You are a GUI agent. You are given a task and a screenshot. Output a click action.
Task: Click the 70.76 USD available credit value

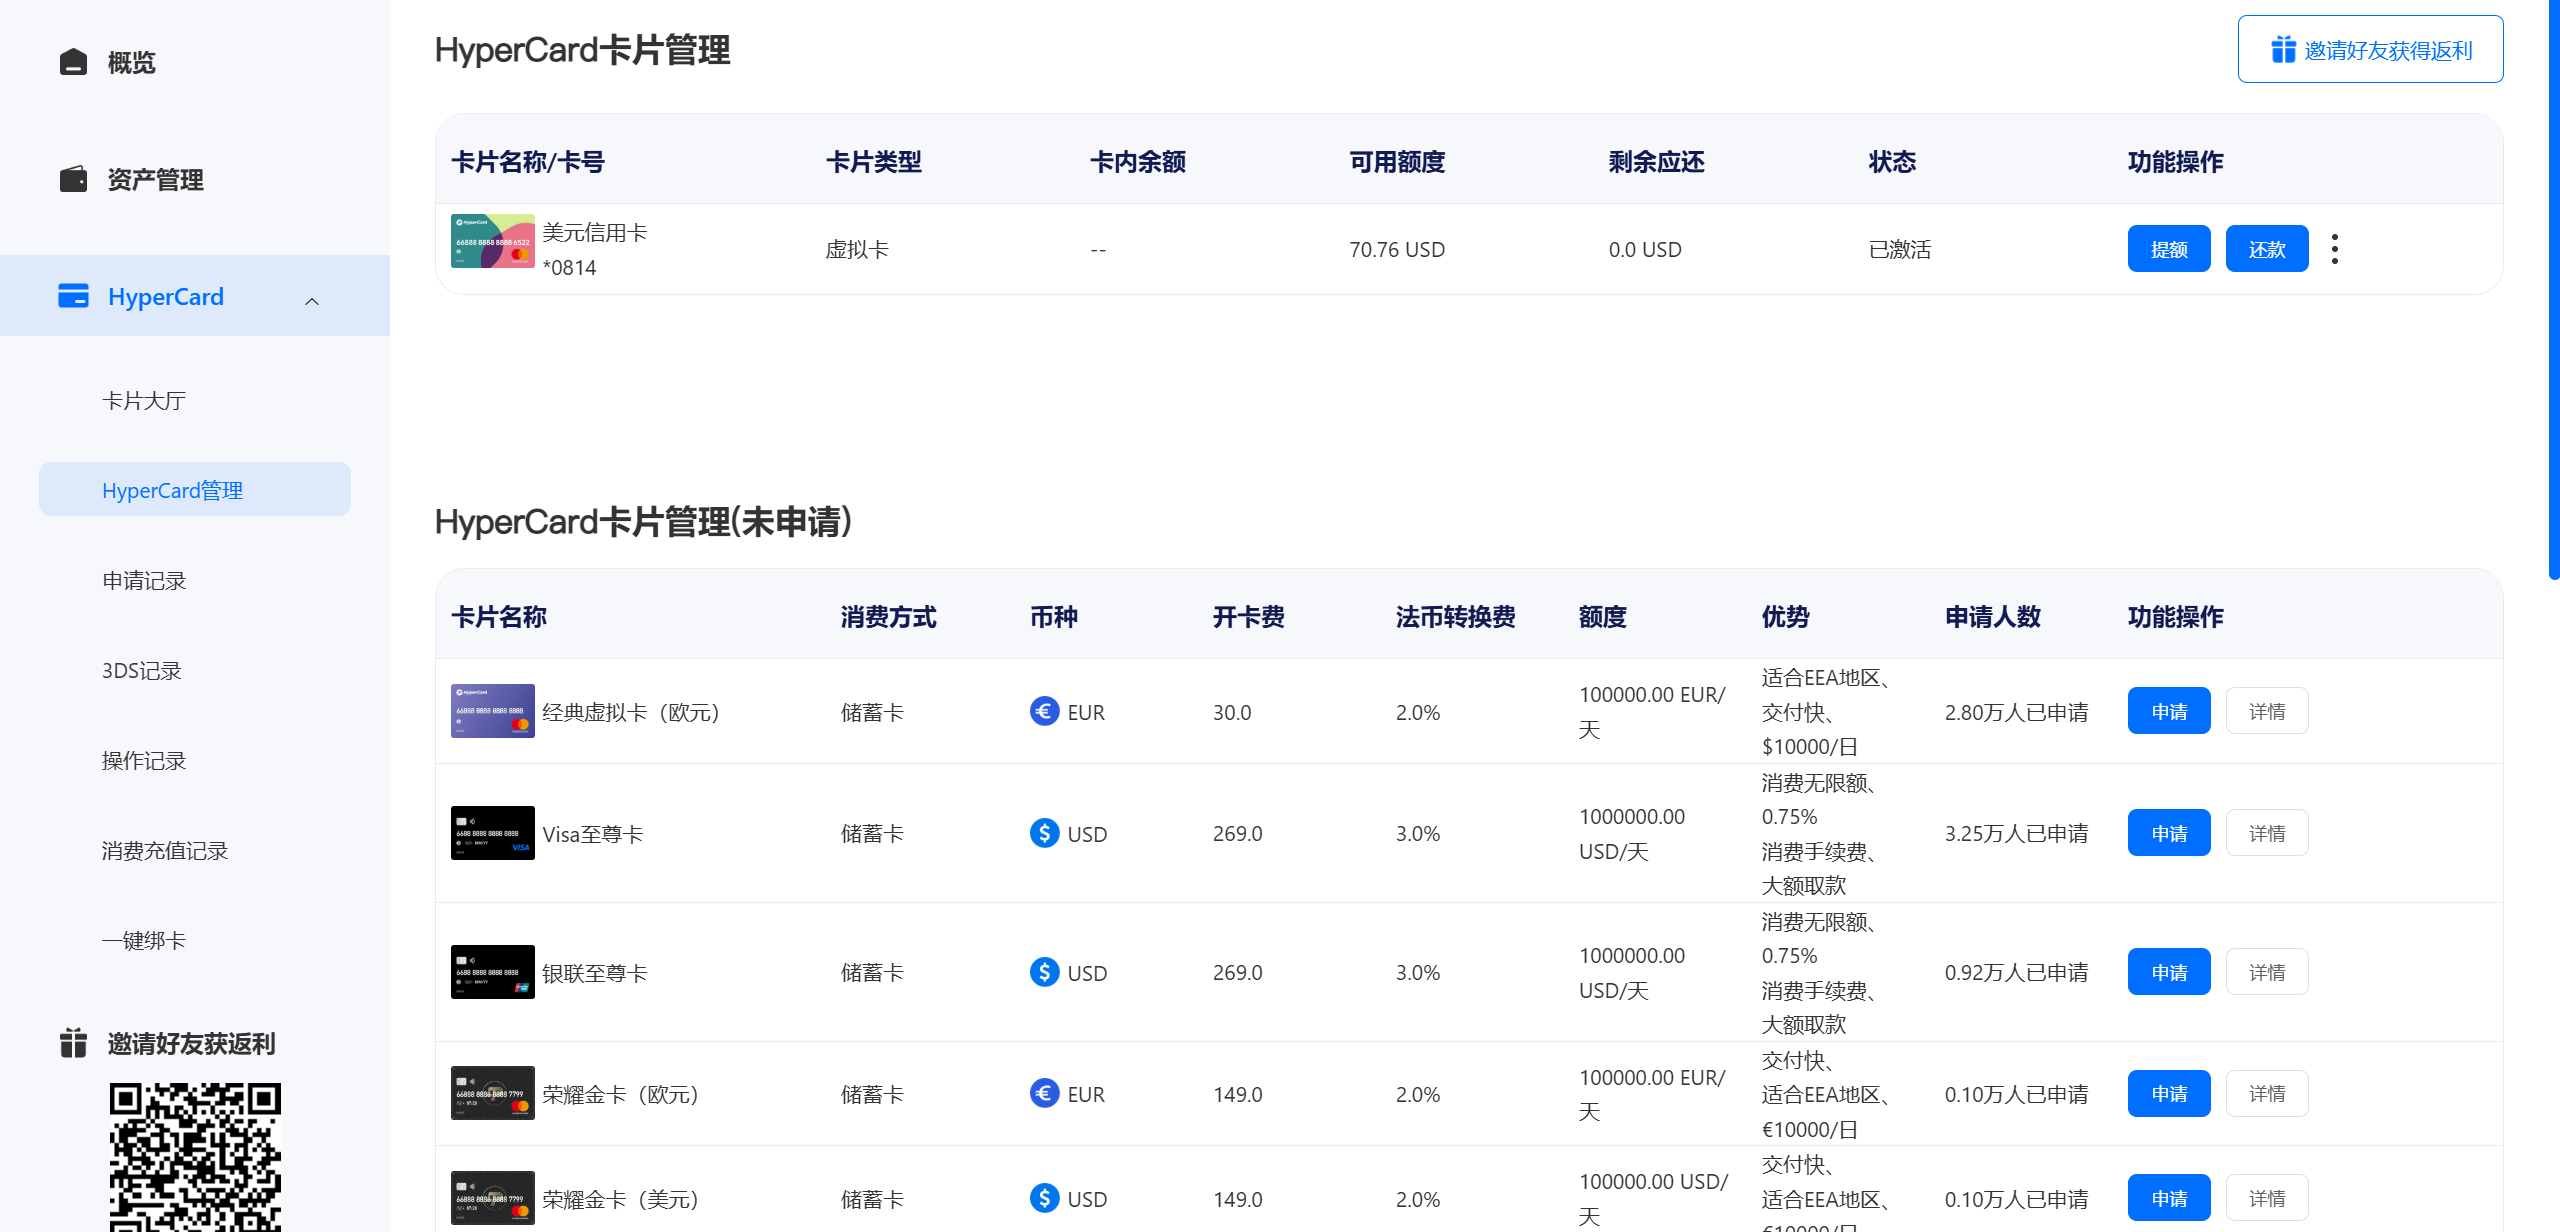1397,250
